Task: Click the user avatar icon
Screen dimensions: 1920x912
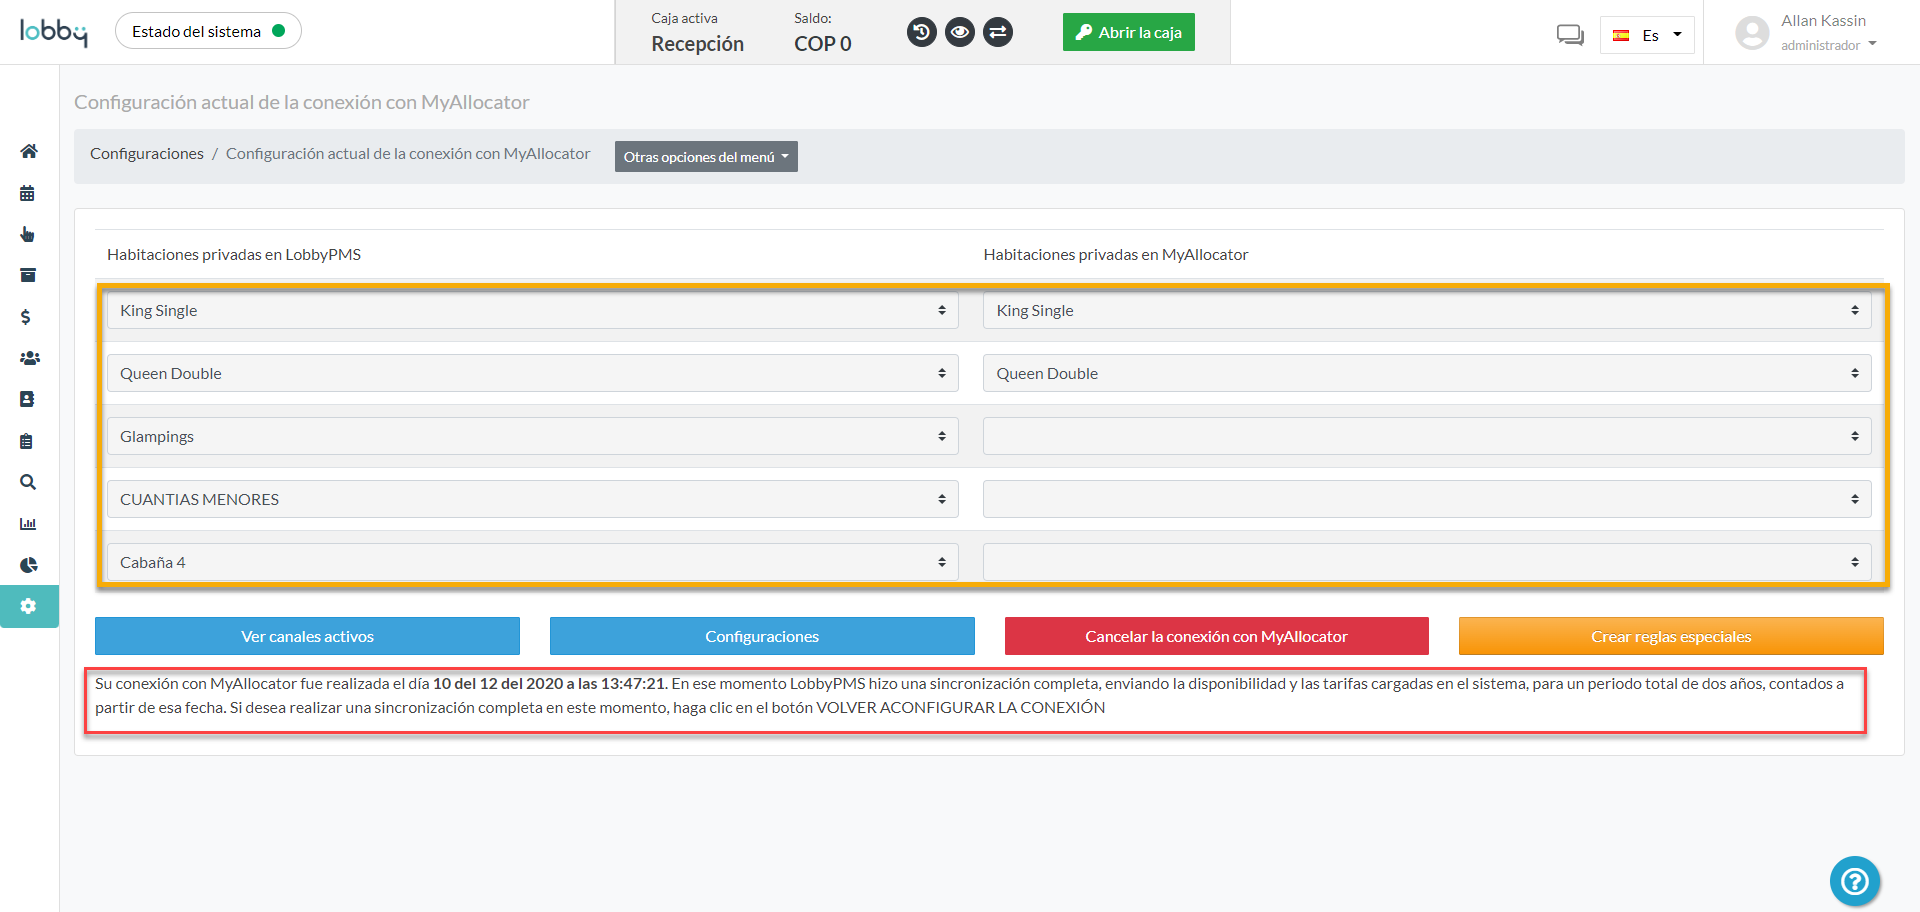Action: click(x=1752, y=33)
